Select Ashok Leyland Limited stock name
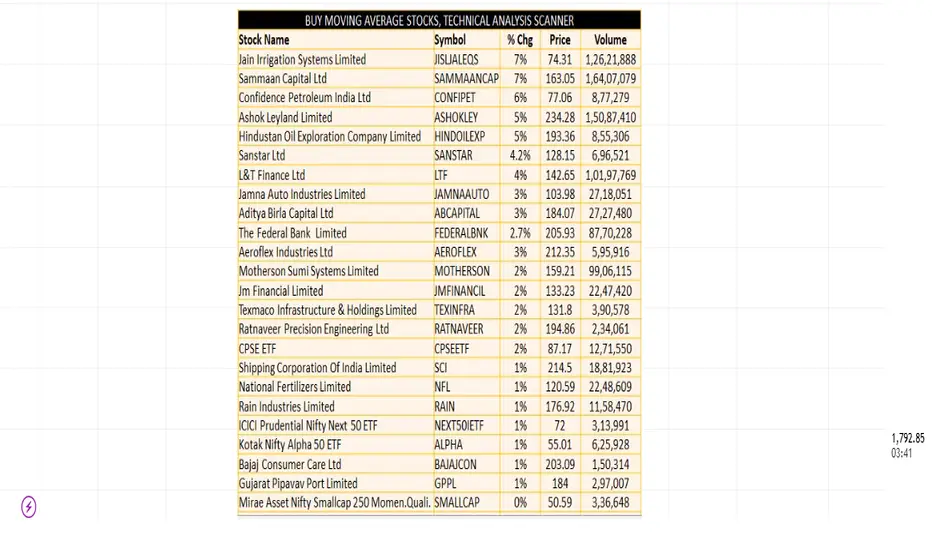 click(285, 117)
